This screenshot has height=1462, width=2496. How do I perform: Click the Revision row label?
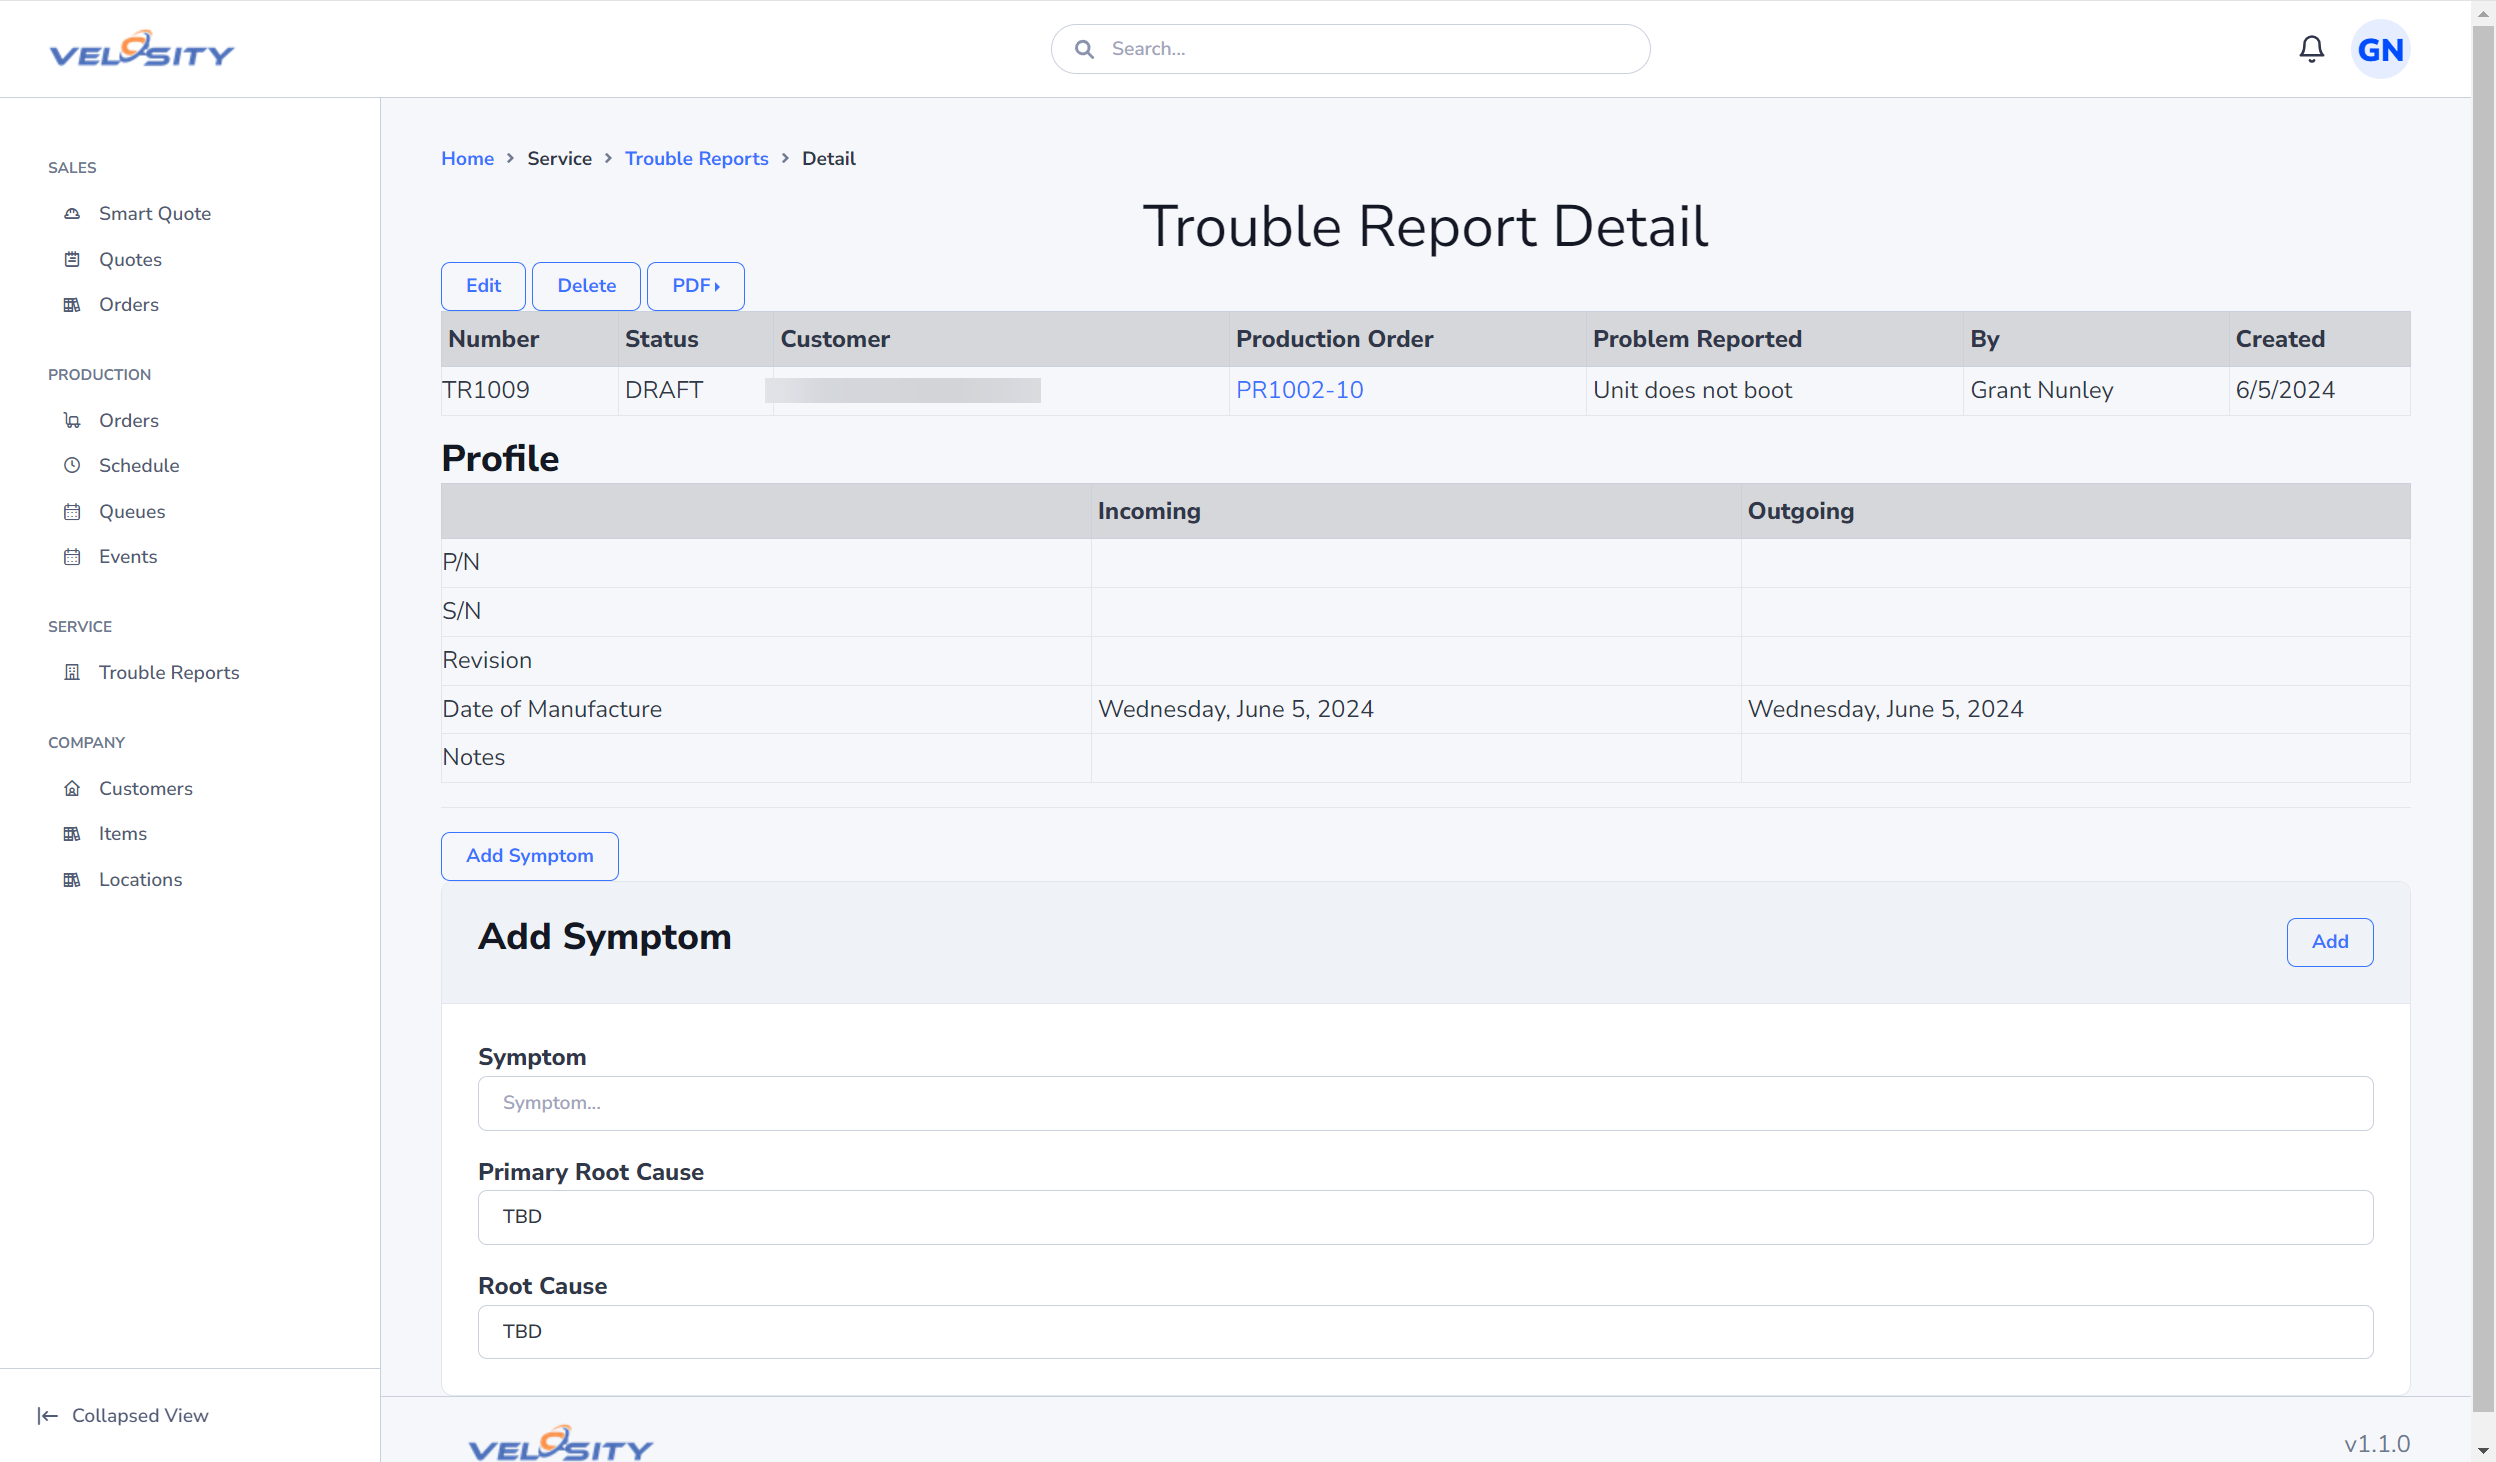point(487,660)
